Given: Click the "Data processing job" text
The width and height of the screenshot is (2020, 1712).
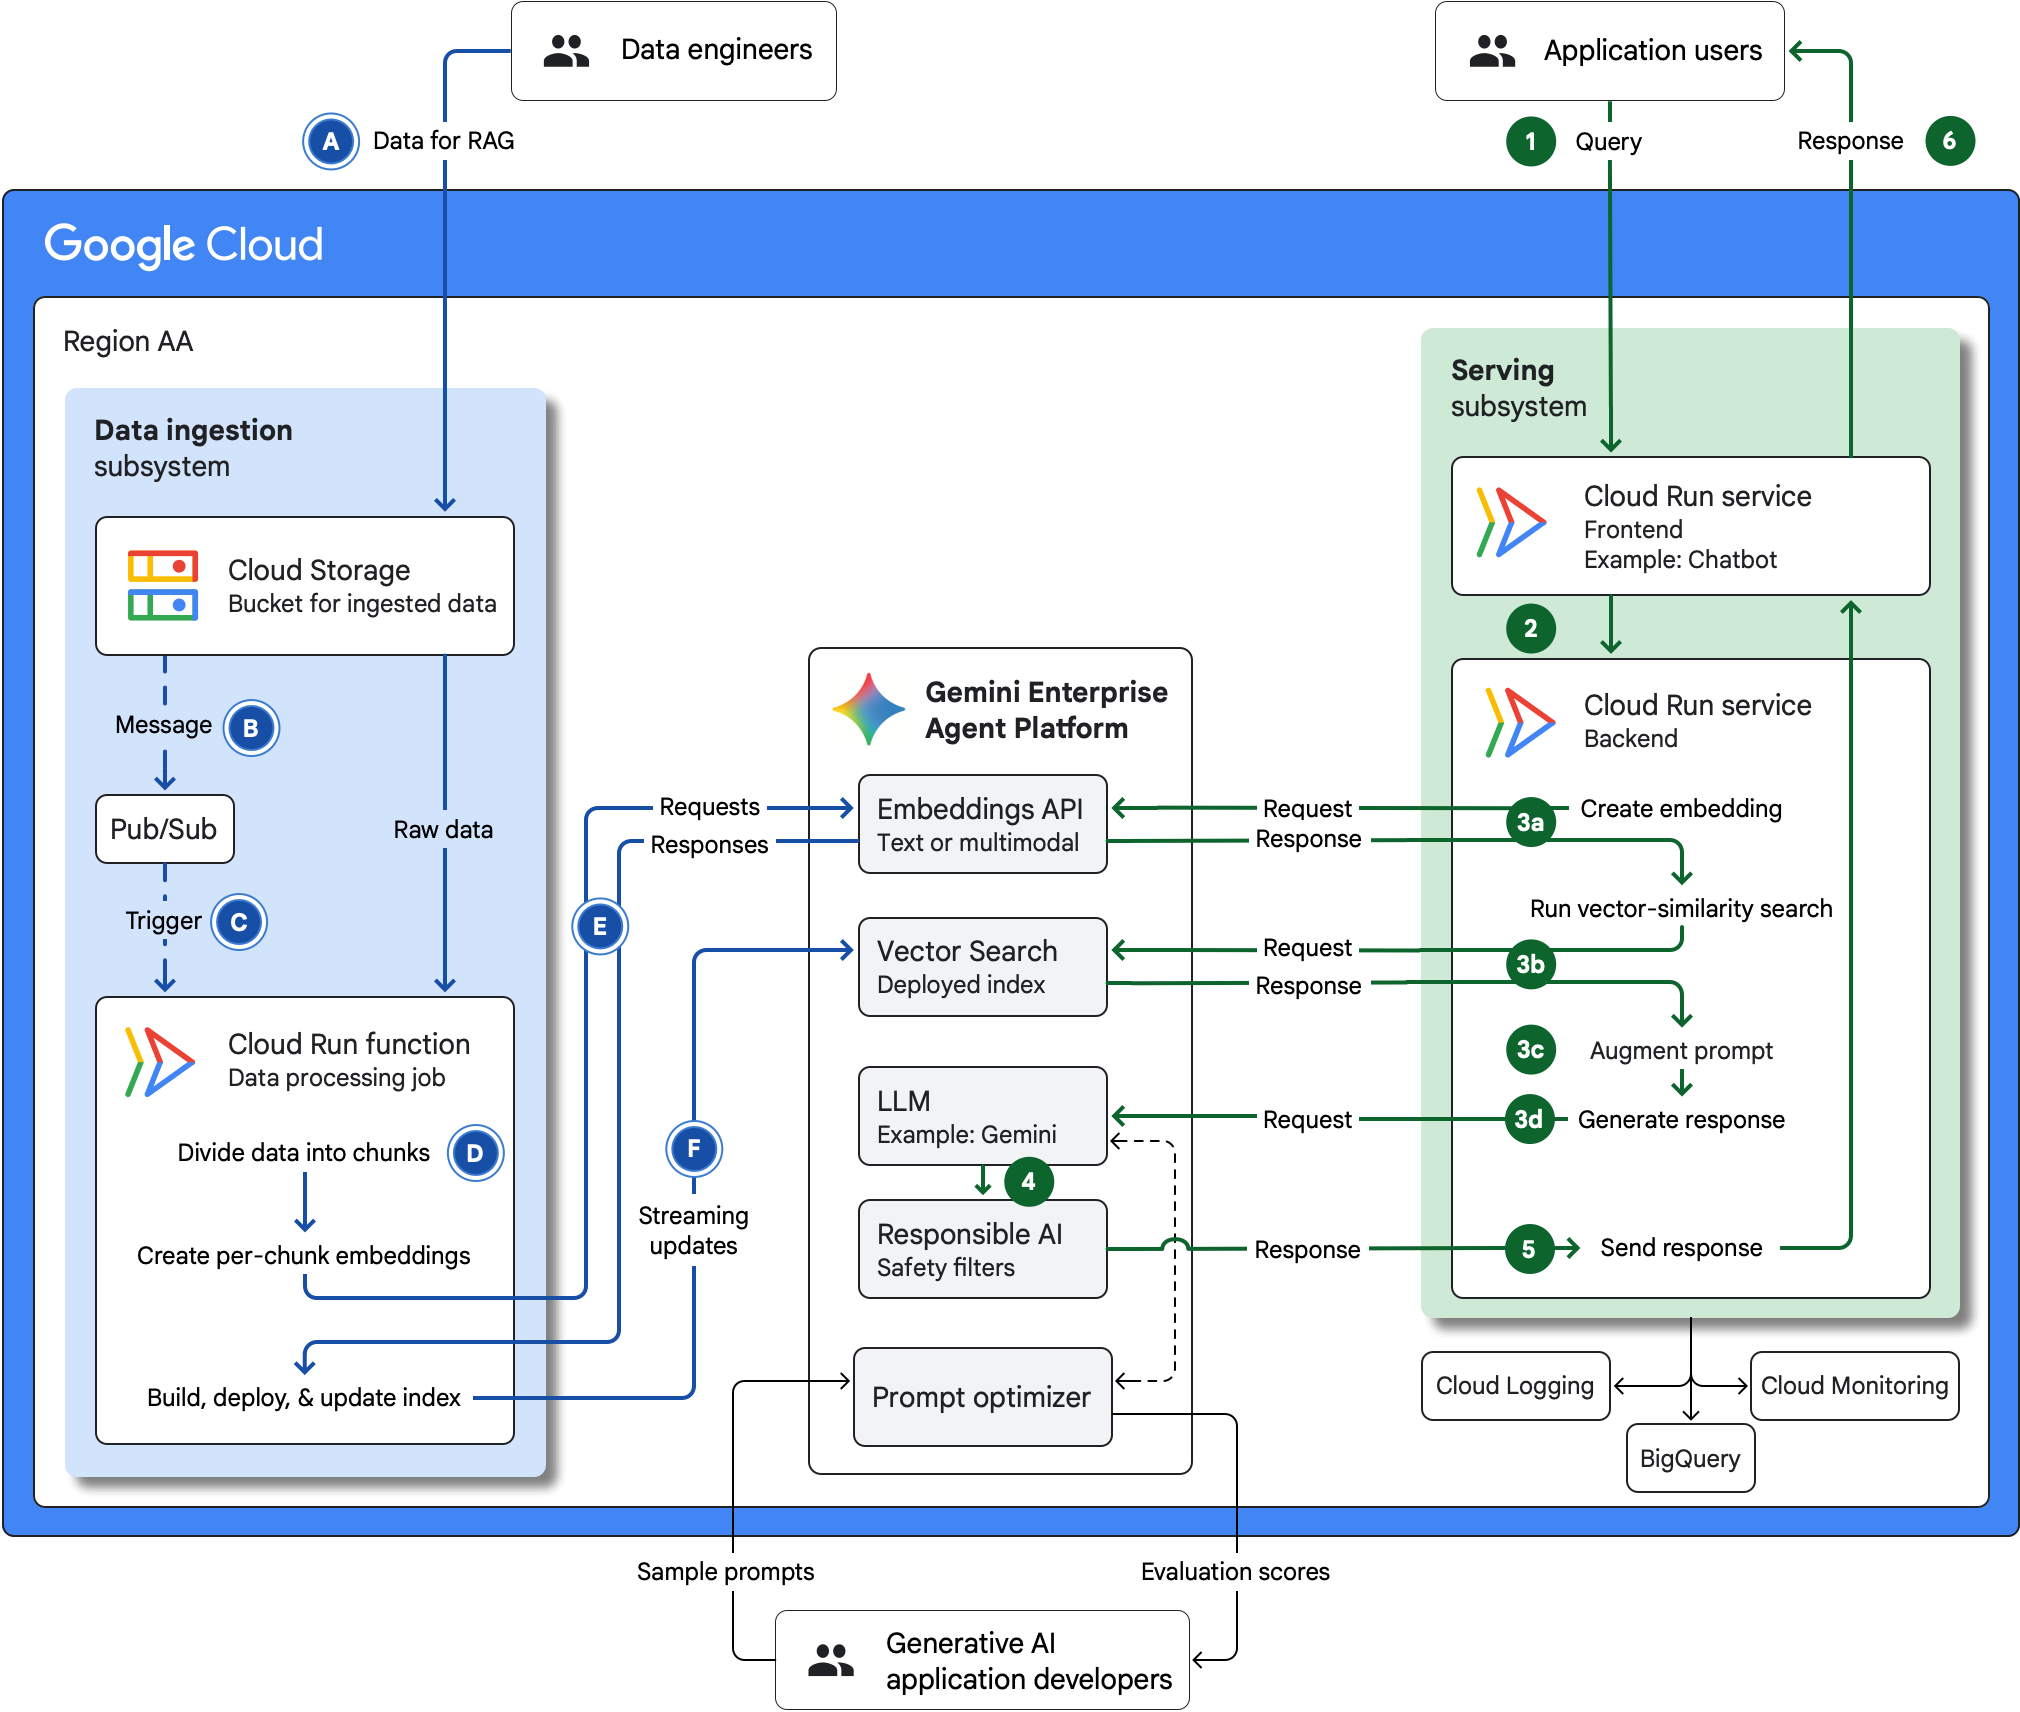Looking at the screenshot, I should click(336, 1078).
